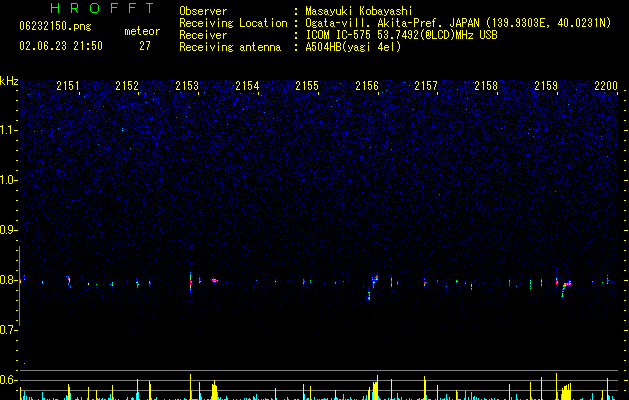Click the 0.6 kHz axis label
The width and height of the screenshot is (629, 400).
[8, 380]
